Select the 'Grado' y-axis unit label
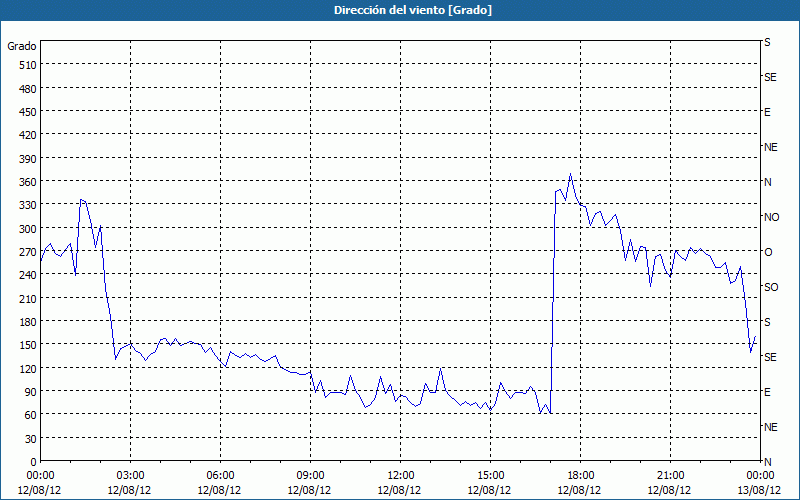This screenshot has height=500, width=800. click(x=21, y=46)
